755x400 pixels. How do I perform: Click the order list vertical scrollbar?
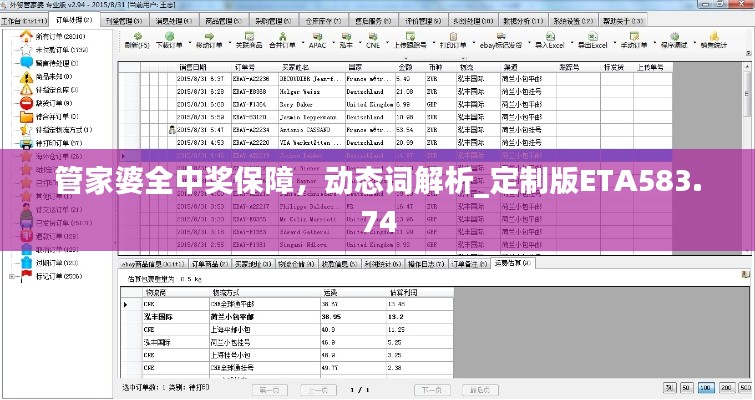[749, 150]
